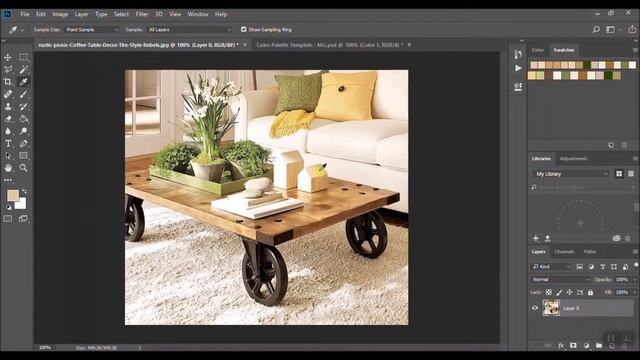Select the Blur tool
The image size is (640, 360).
8,131
